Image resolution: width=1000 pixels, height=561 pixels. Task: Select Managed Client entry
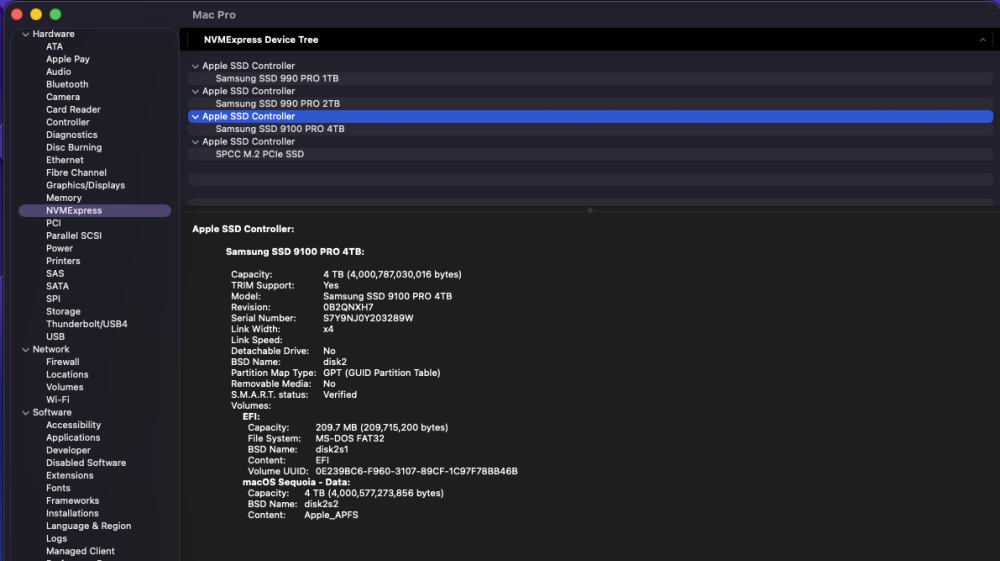coord(80,551)
